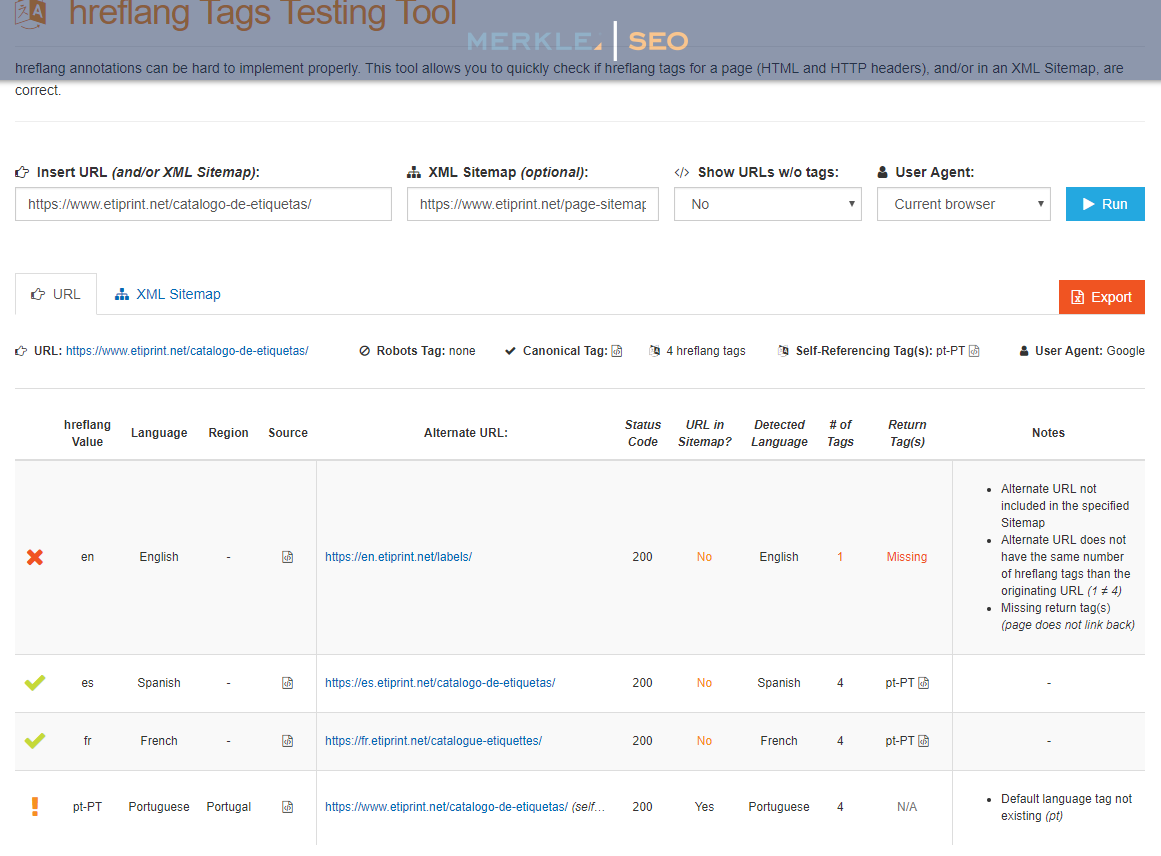1161x856 pixels.
Task: Click the Merkle SEO logo
Action: [578, 41]
